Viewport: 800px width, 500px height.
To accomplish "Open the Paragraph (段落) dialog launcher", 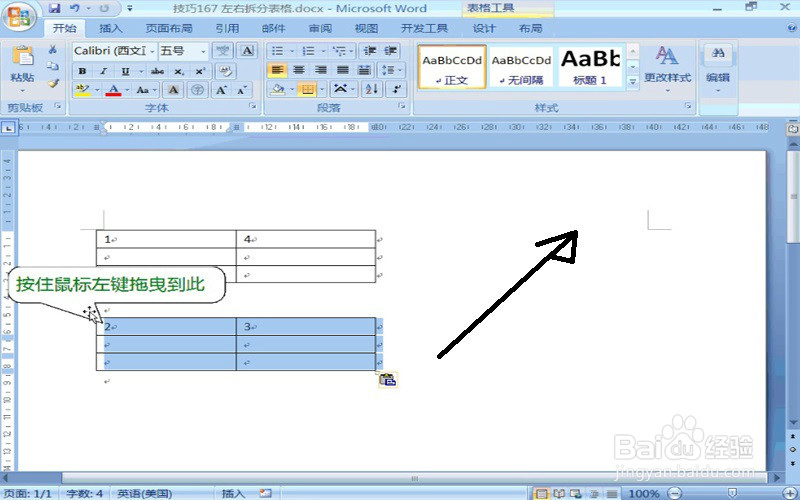I will (x=402, y=106).
